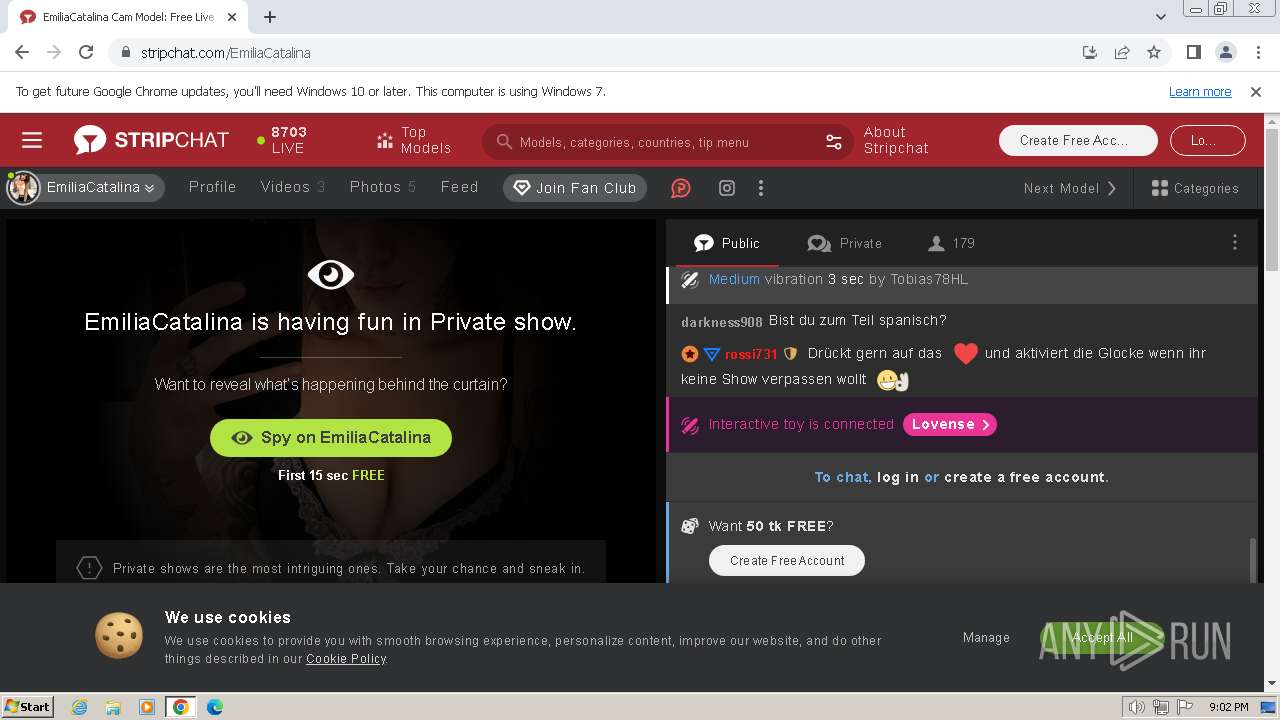Open the tab search dropdown arrow
Image resolution: width=1280 pixels, height=720 pixels.
click(1161, 17)
